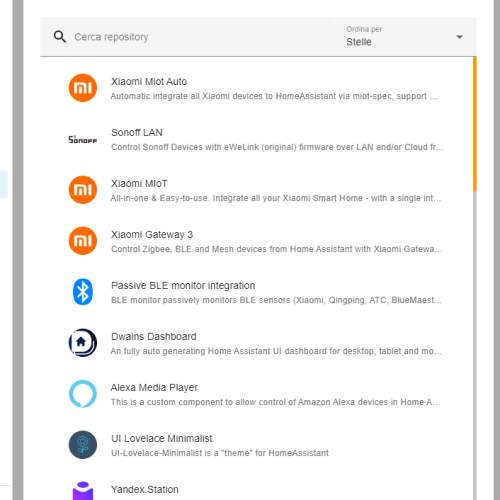The image size is (500, 500).
Task: Click the orange scrollbar thumb
Action: point(475,124)
